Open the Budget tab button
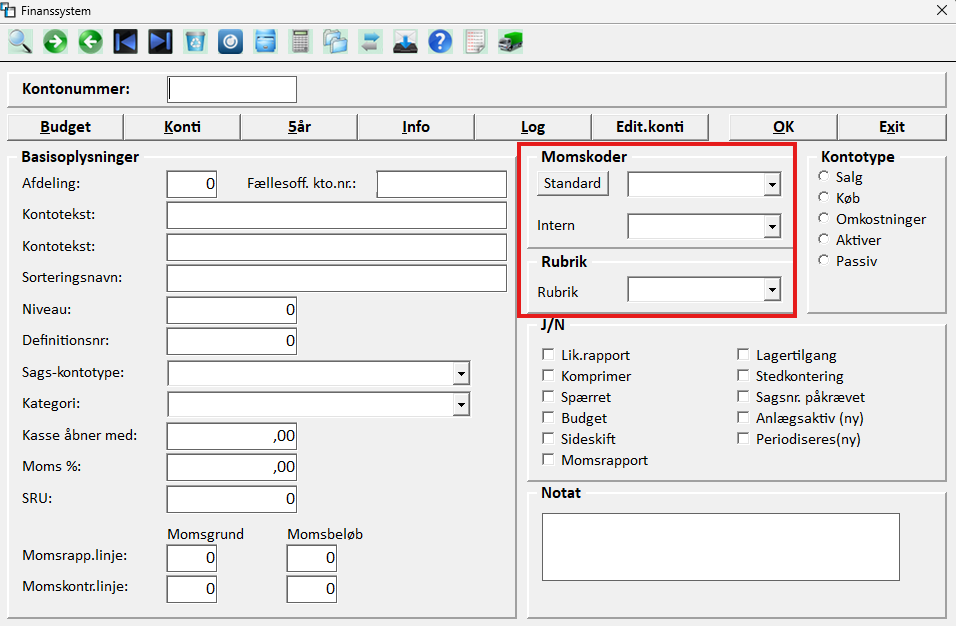 click(x=65, y=127)
